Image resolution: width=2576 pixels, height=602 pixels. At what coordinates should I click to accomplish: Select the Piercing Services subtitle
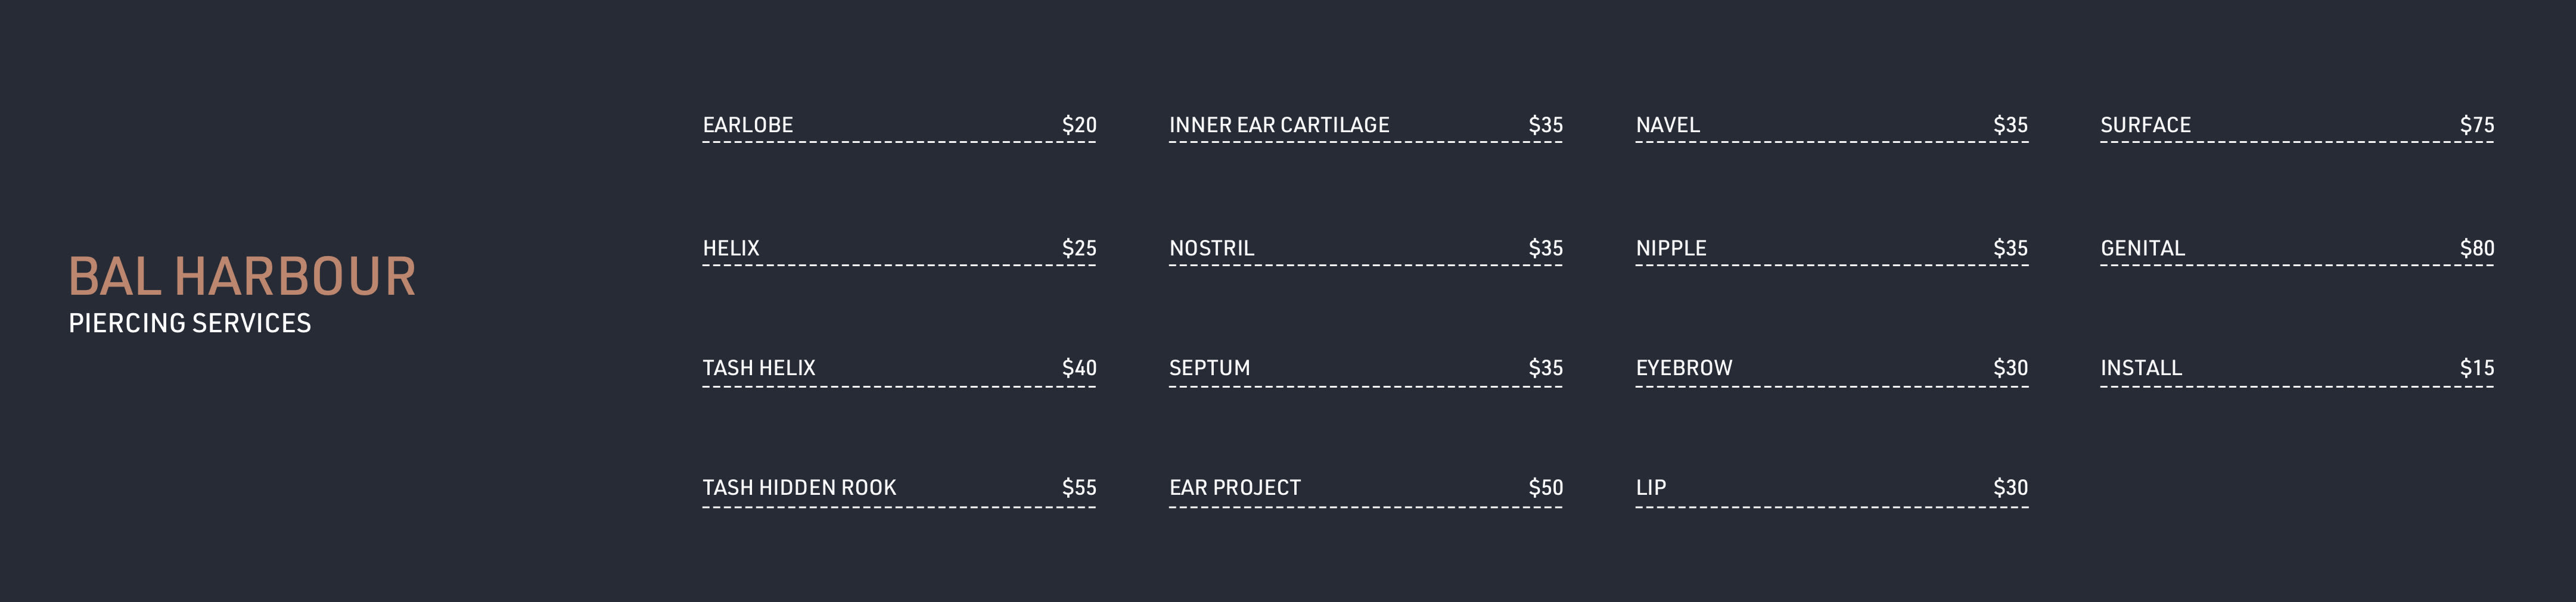(x=190, y=323)
